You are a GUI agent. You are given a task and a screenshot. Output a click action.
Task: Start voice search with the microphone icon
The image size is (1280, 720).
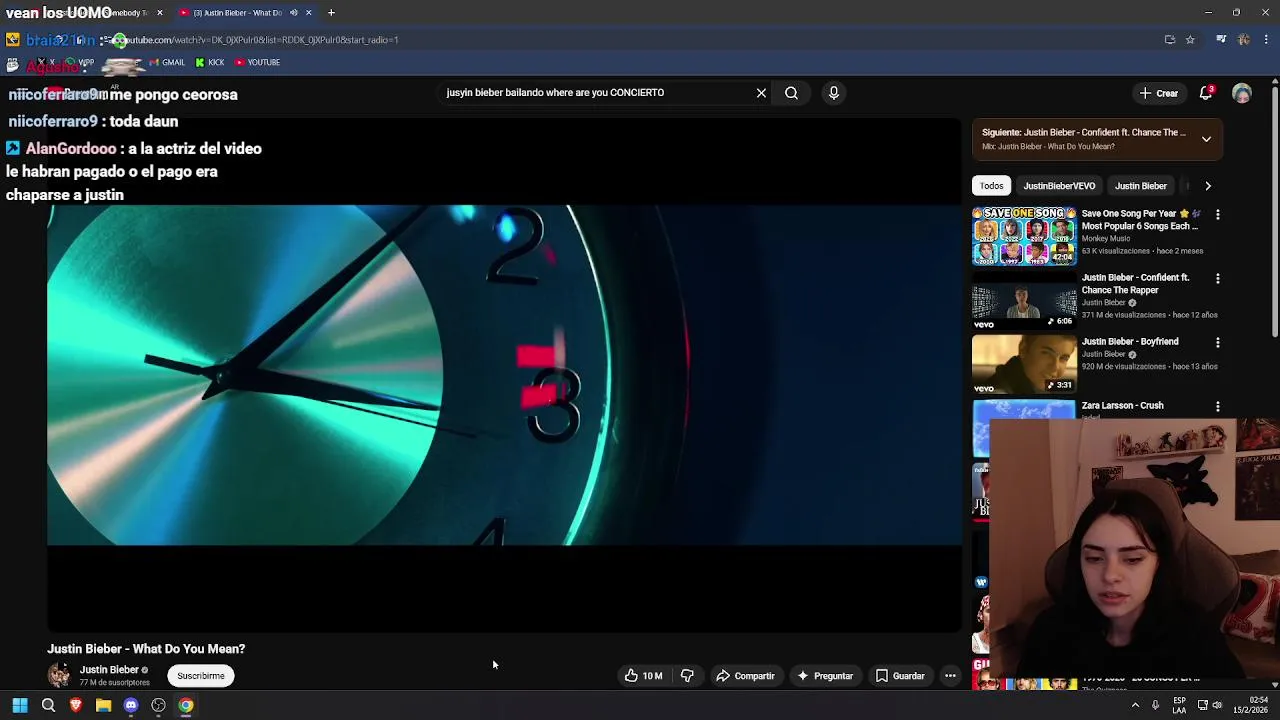(834, 93)
